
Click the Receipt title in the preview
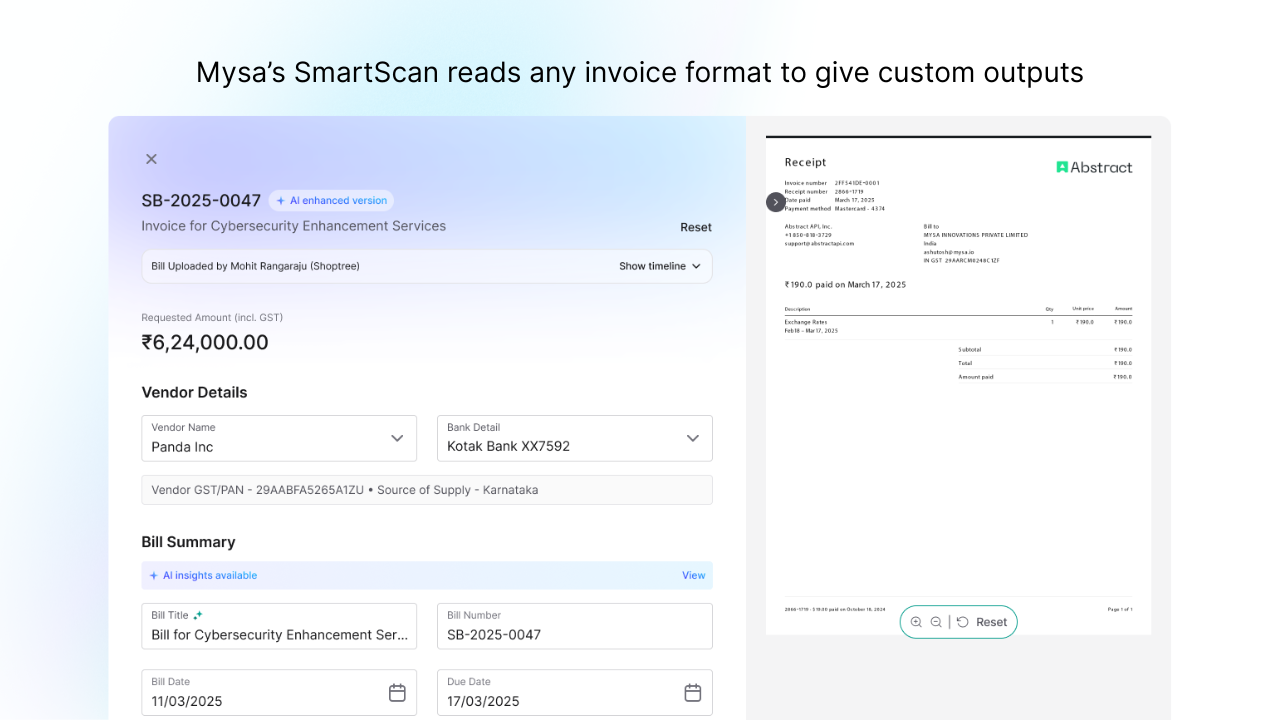tap(805, 162)
